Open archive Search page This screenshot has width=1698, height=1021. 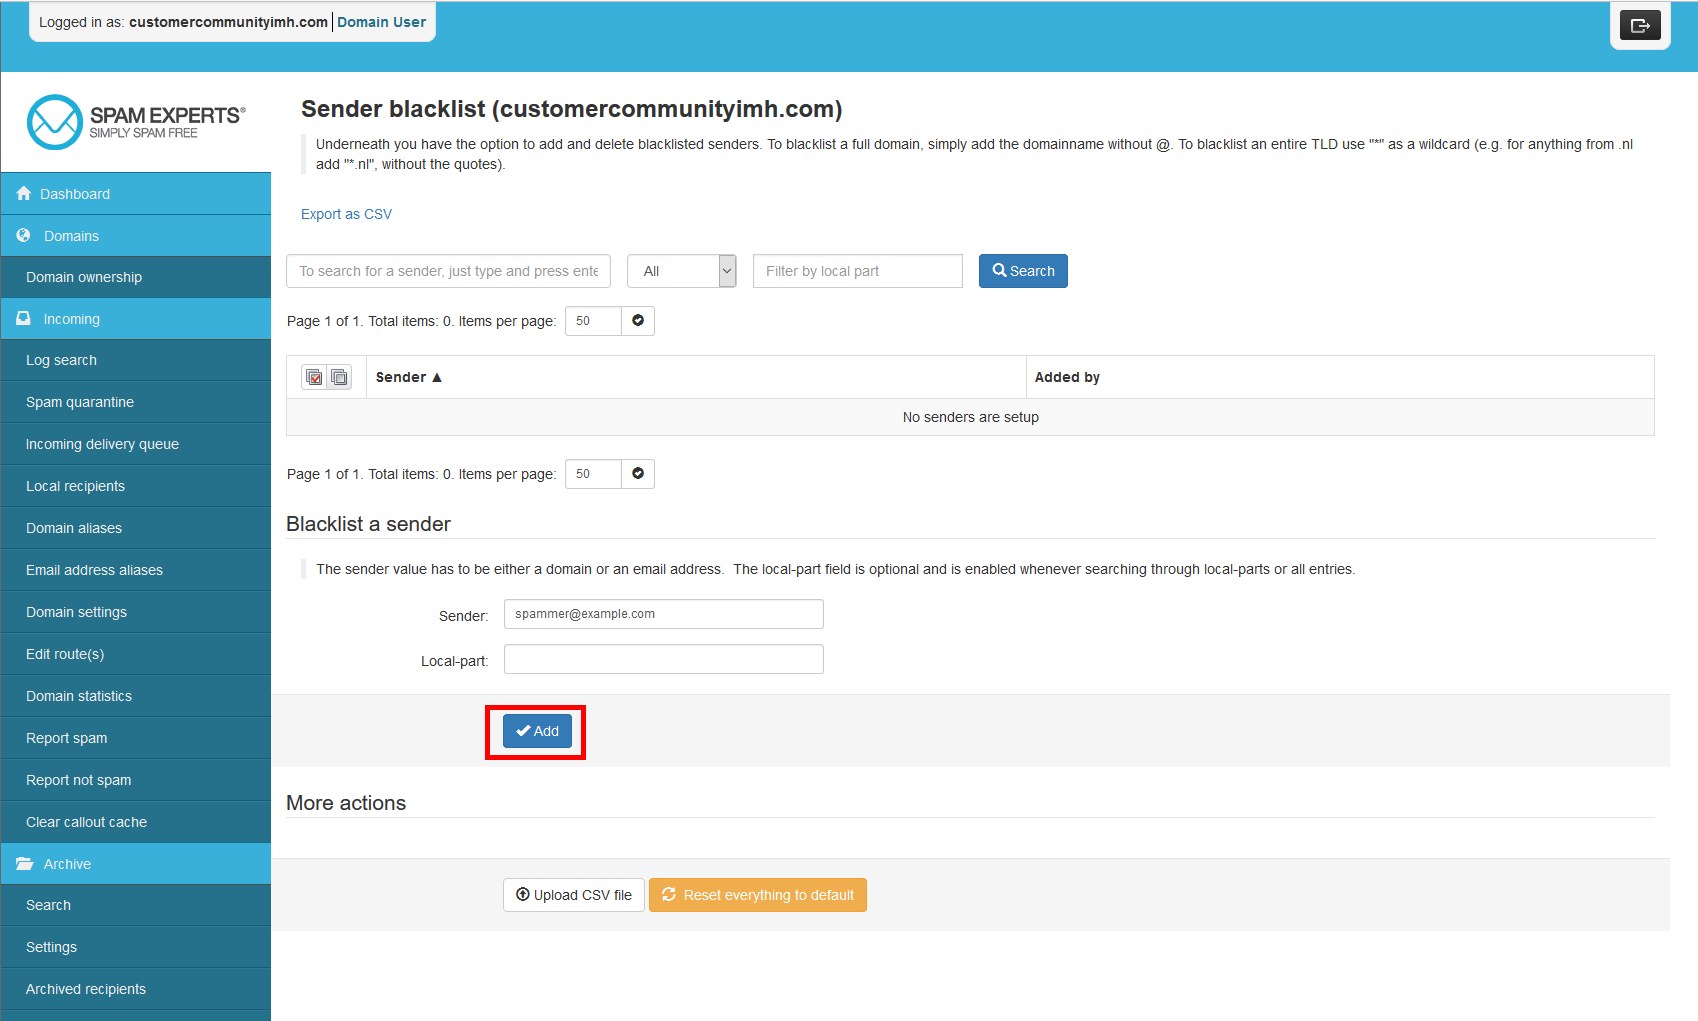pyautogui.click(x=136, y=905)
